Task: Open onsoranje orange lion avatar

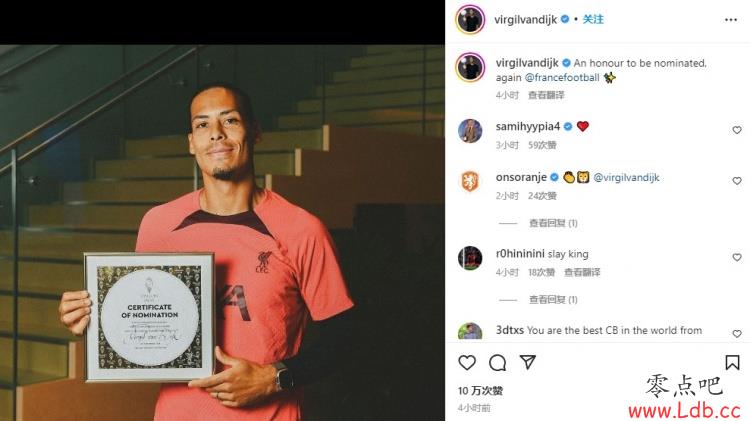Action: [x=470, y=181]
